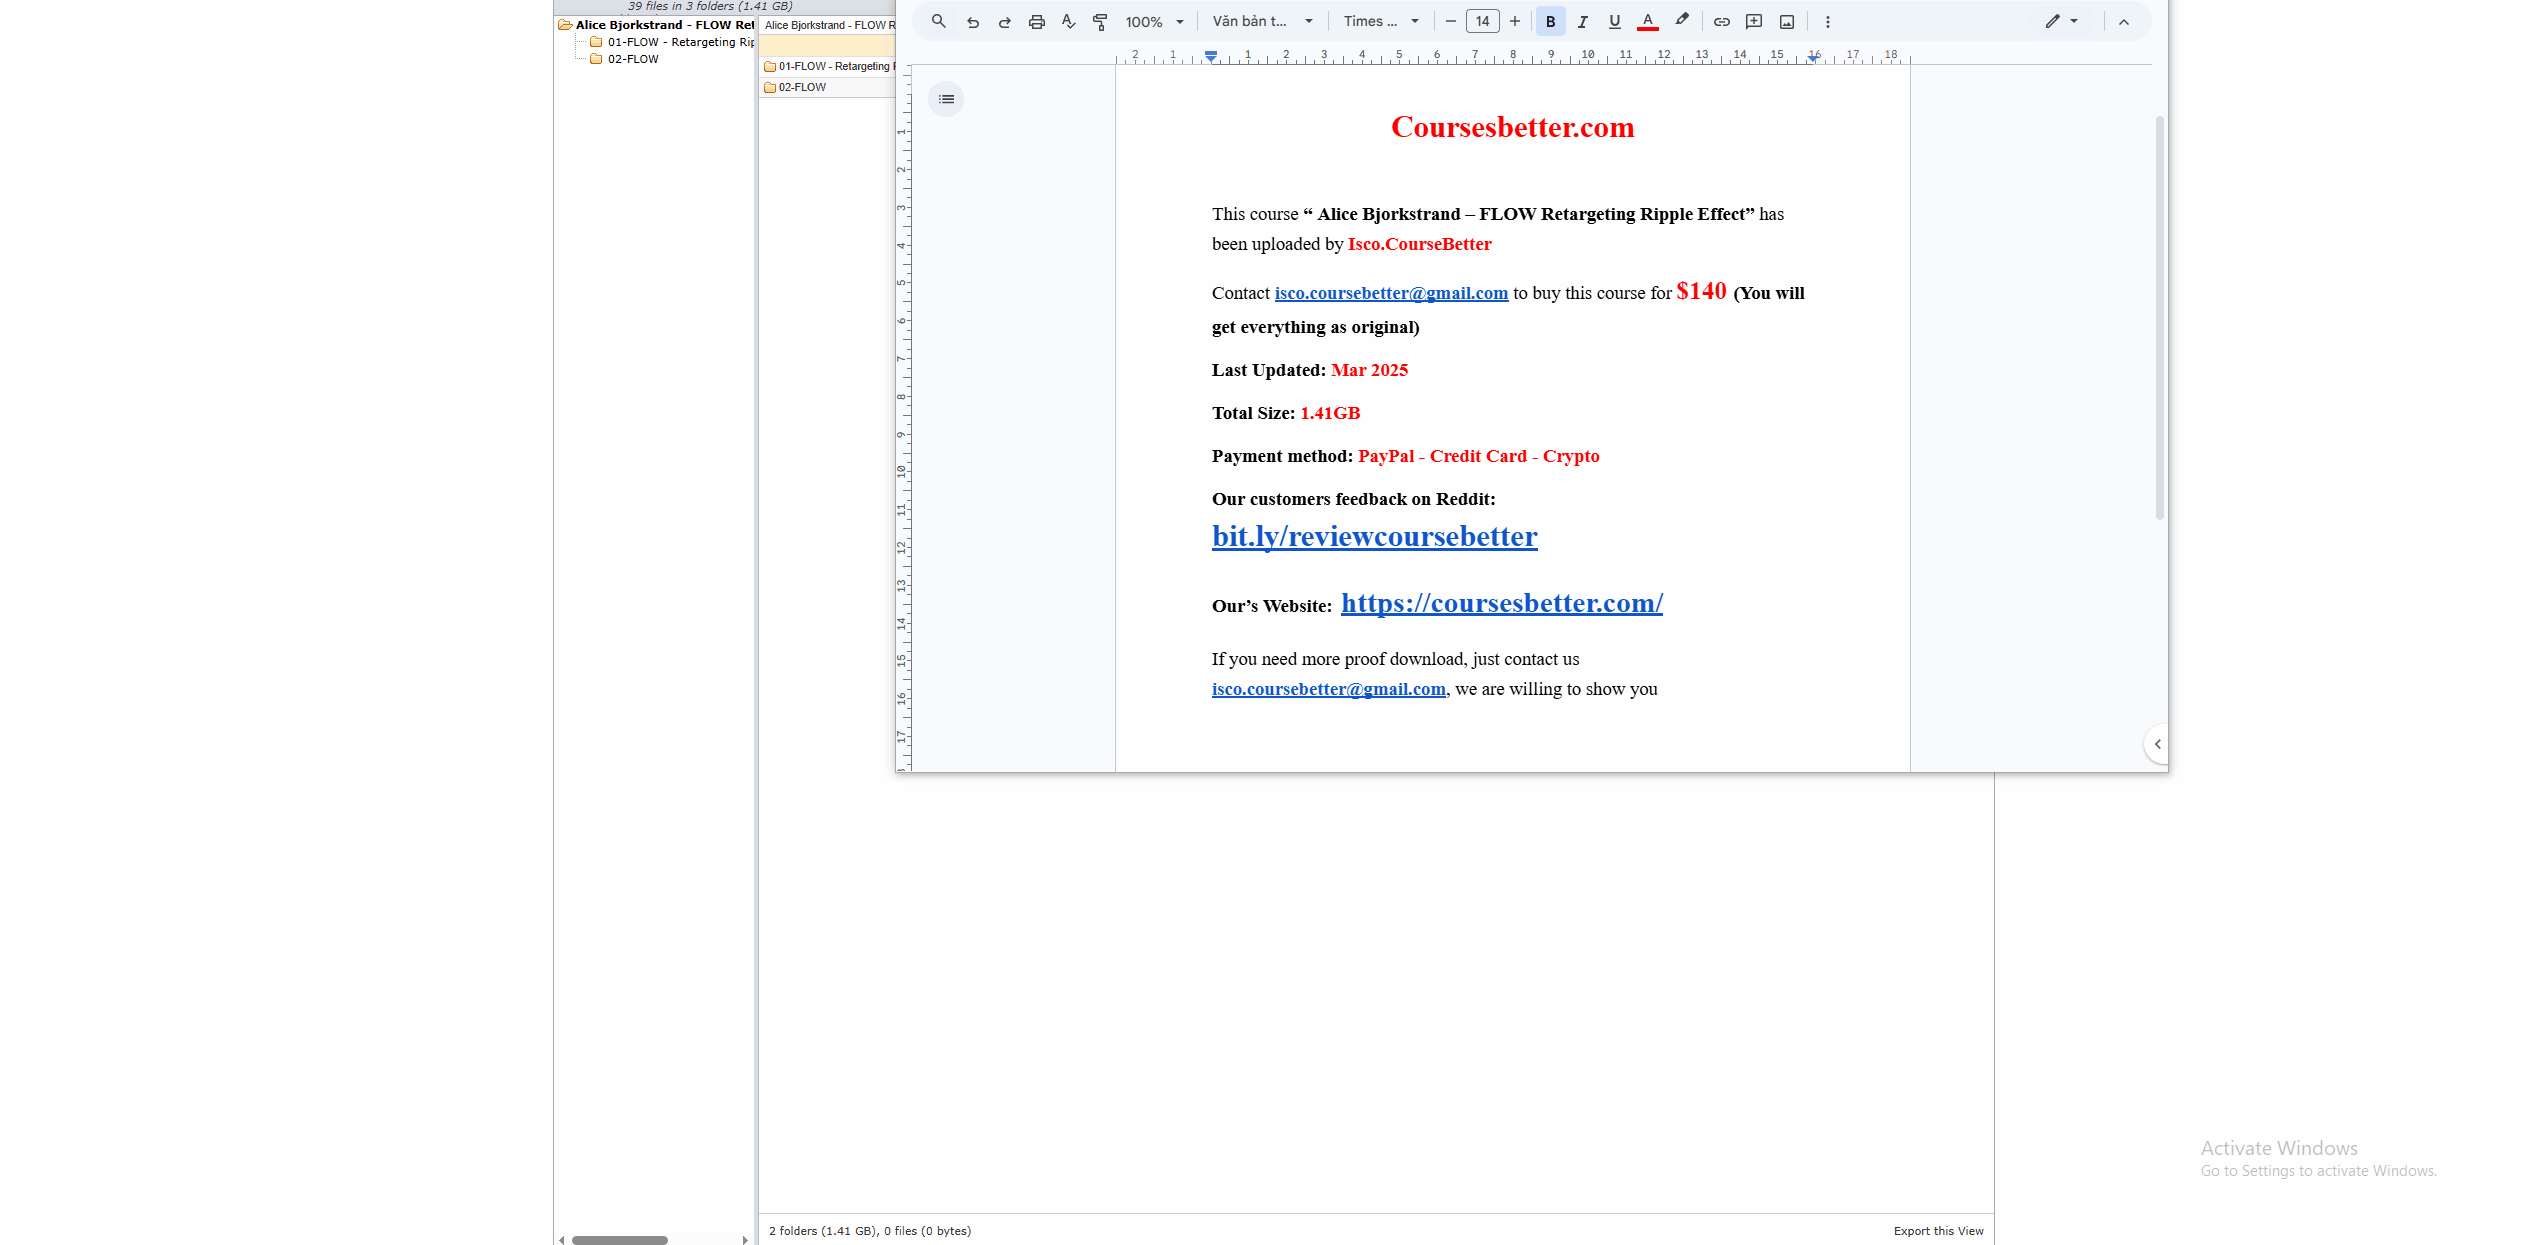This screenshot has height=1245, width=2548.
Task: Open the Times font dropdown
Action: (1380, 21)
